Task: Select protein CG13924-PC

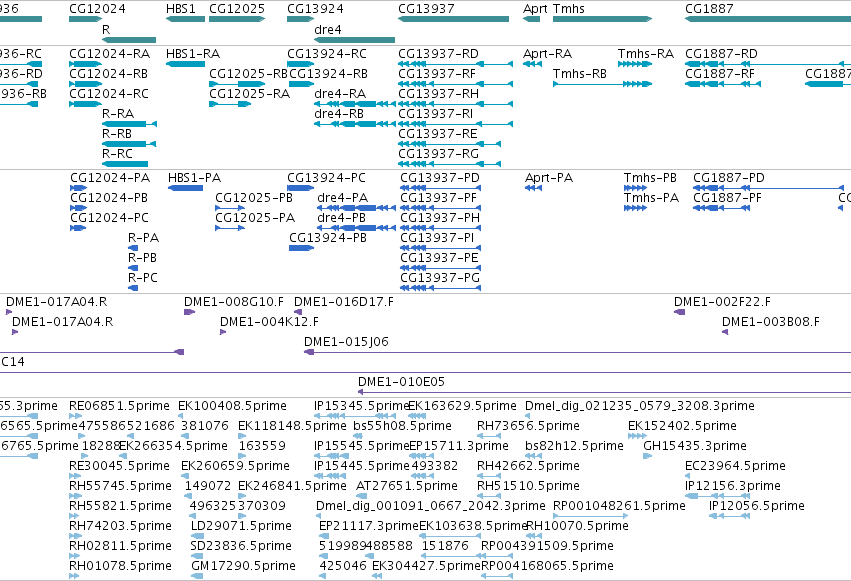Action: [x=301, y=188]
